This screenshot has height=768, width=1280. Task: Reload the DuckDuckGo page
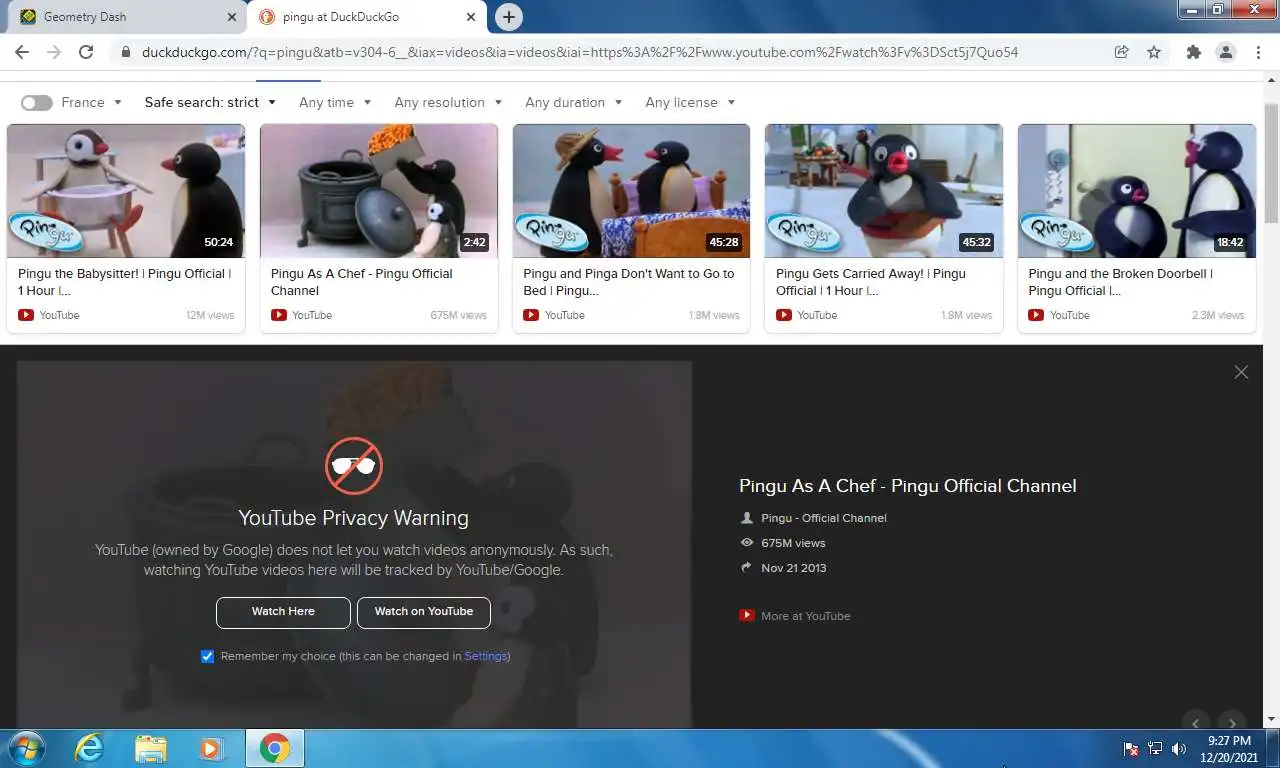pos(86,52)
